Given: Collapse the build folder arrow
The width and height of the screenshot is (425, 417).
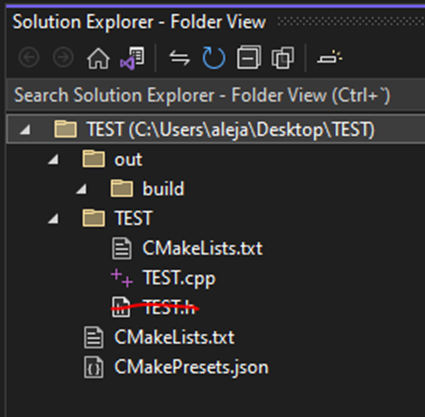Looking at the screenshot, I should pyautogui.click(x=82, y=189).
